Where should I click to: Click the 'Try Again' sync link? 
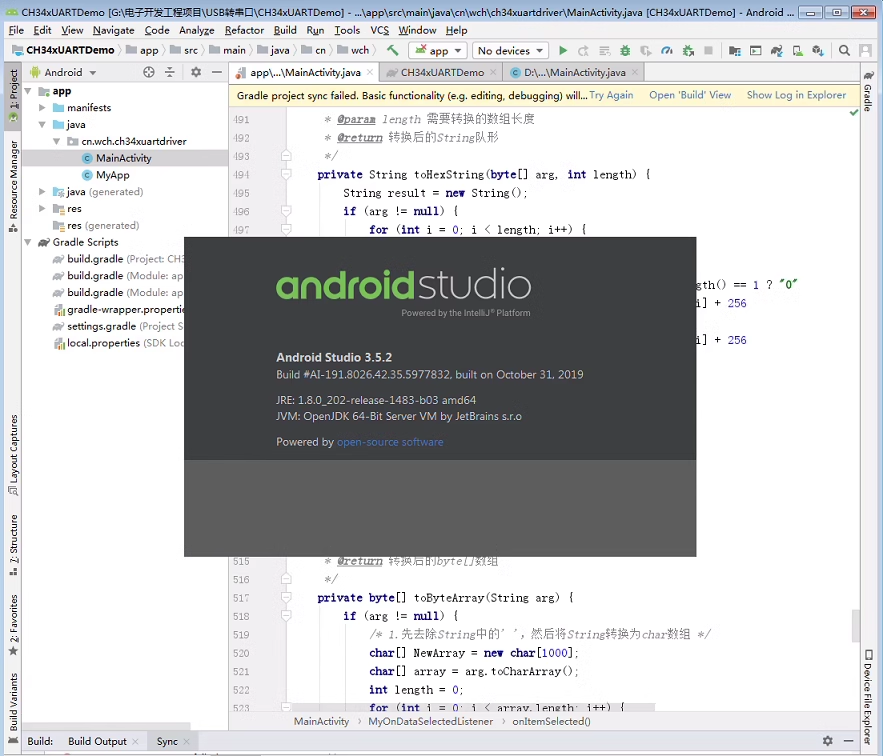pyautogui.click(x=611, y=95)
